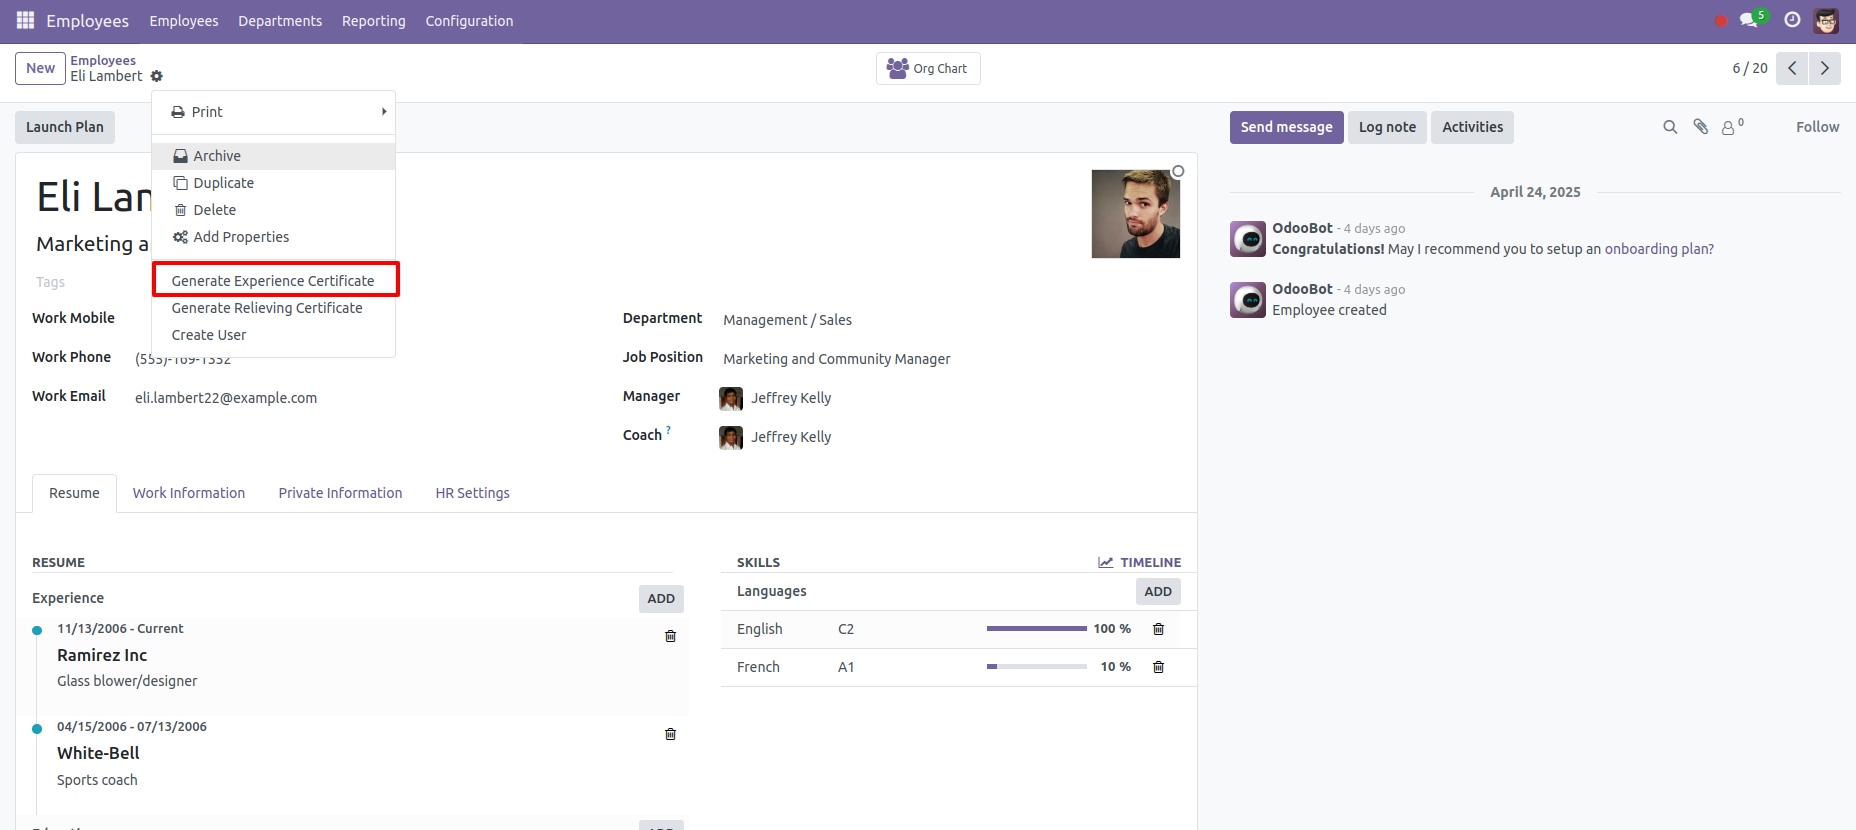Click Send message in chatter
Screen dimensions: 1856x830
tap(1286, 127)
